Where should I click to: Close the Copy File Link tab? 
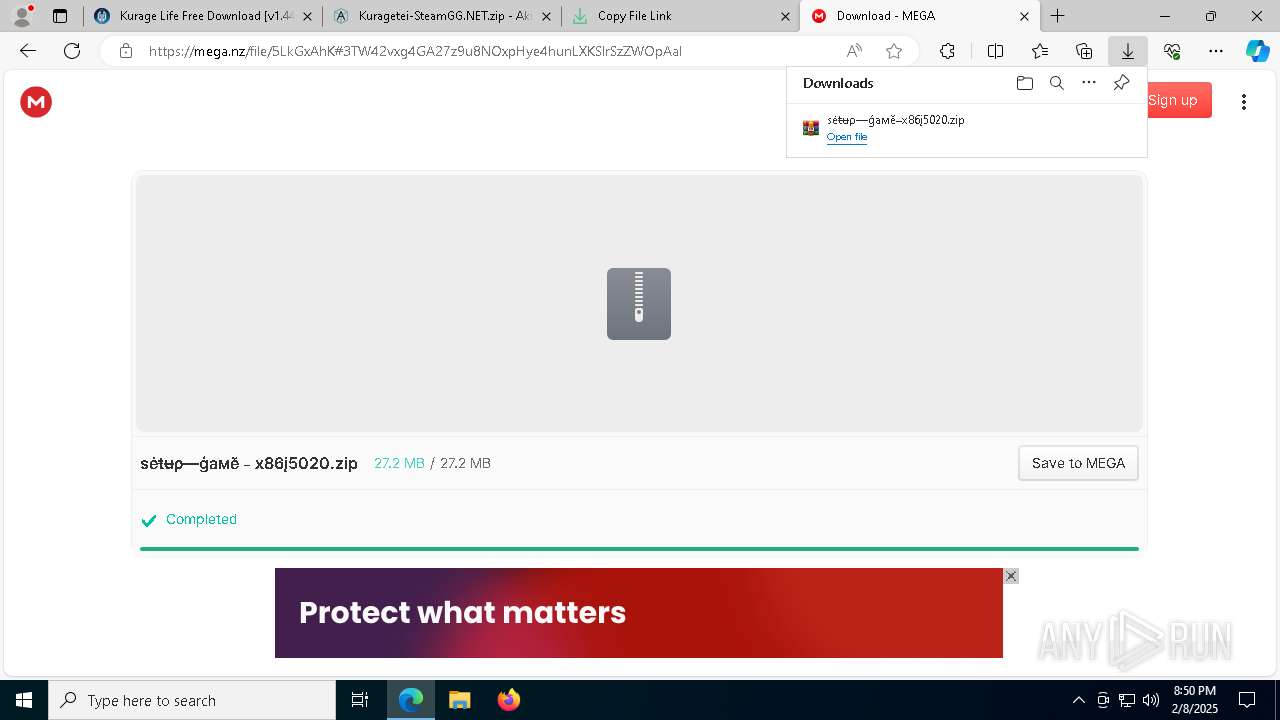click(x=785, y=16)
